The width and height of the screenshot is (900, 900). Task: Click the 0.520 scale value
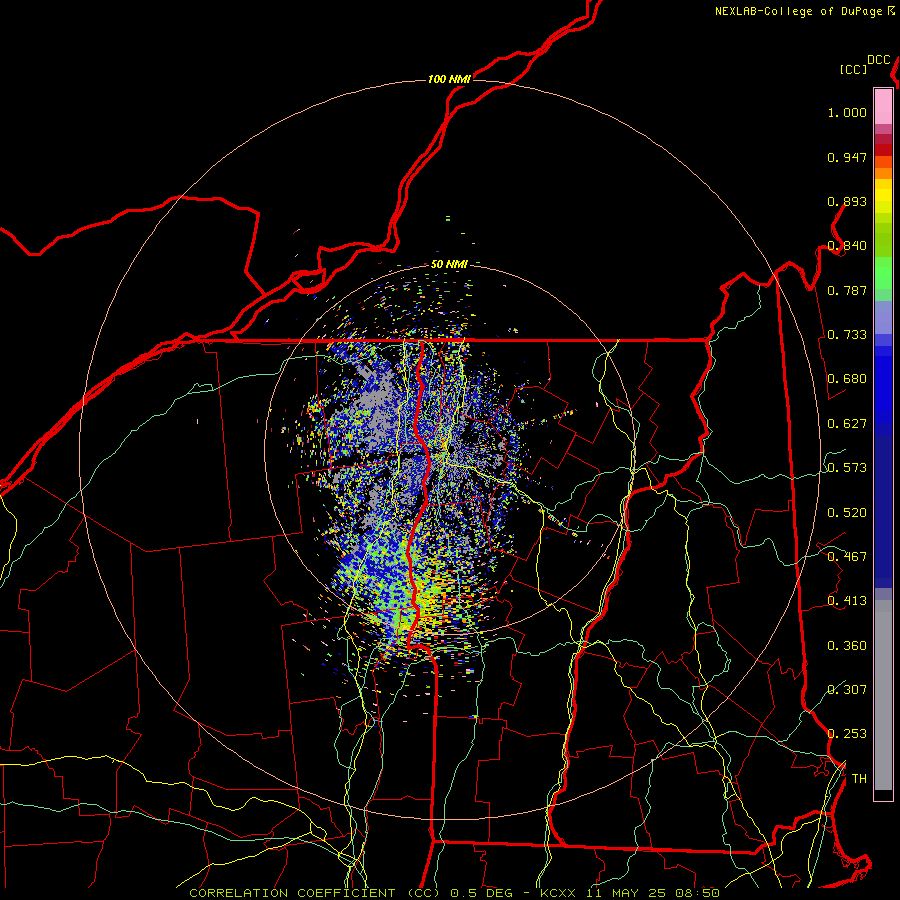847,513
